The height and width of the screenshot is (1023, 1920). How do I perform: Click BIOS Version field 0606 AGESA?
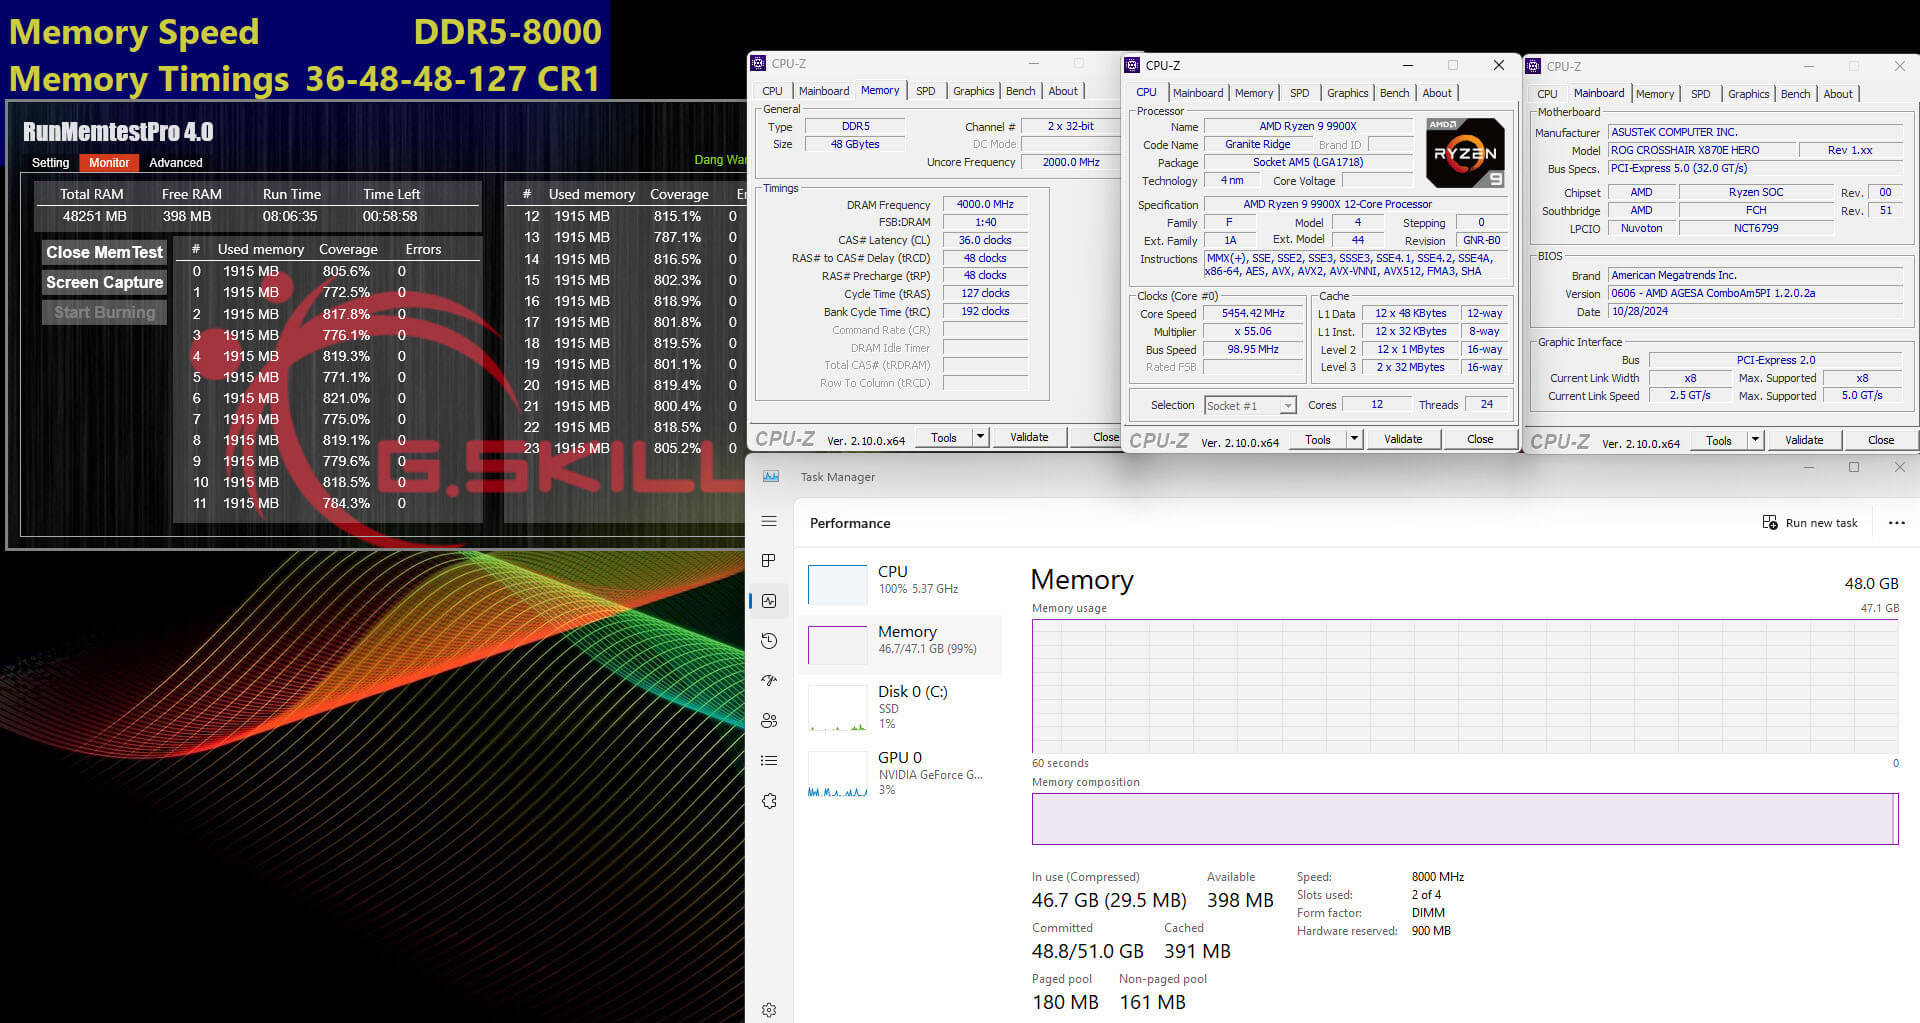1755,294
